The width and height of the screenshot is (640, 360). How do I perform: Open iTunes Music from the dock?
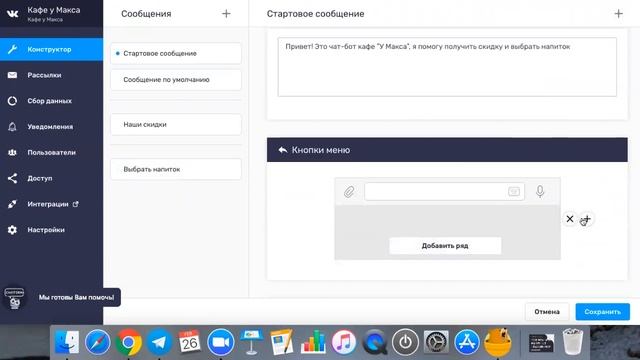pos(344,342)
